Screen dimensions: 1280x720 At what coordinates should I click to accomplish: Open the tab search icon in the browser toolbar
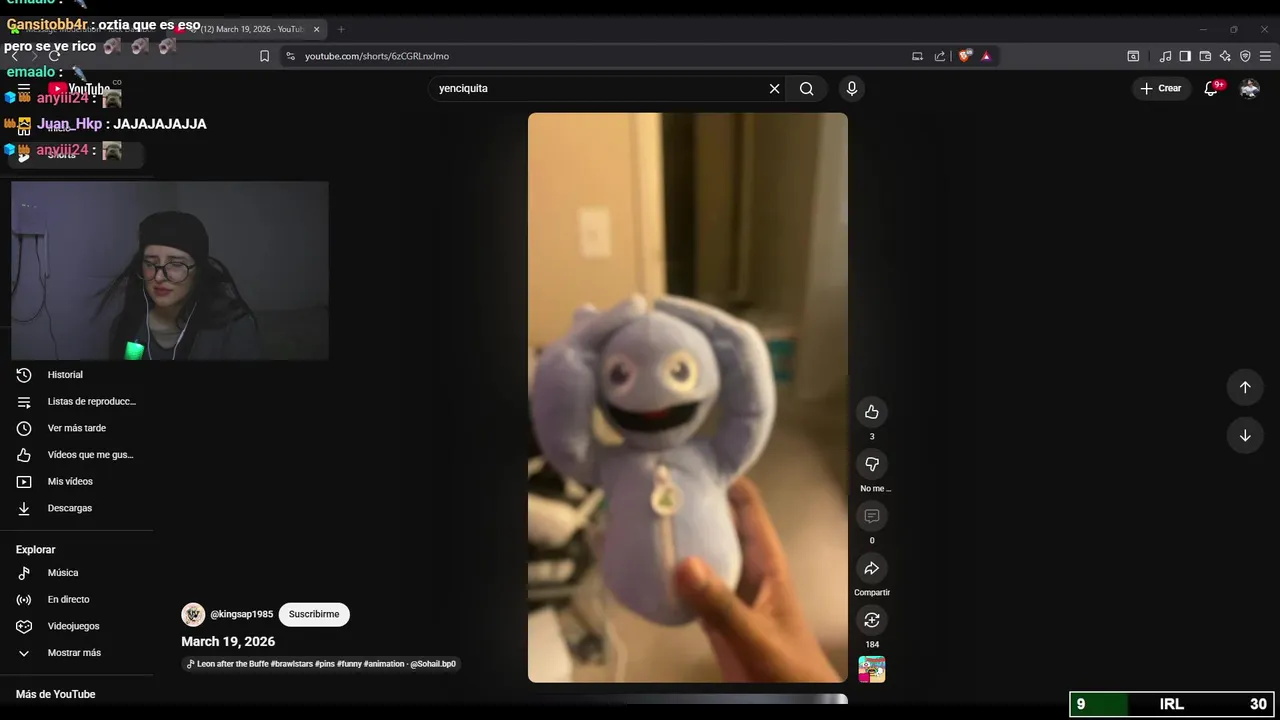tap(1133, 56)
